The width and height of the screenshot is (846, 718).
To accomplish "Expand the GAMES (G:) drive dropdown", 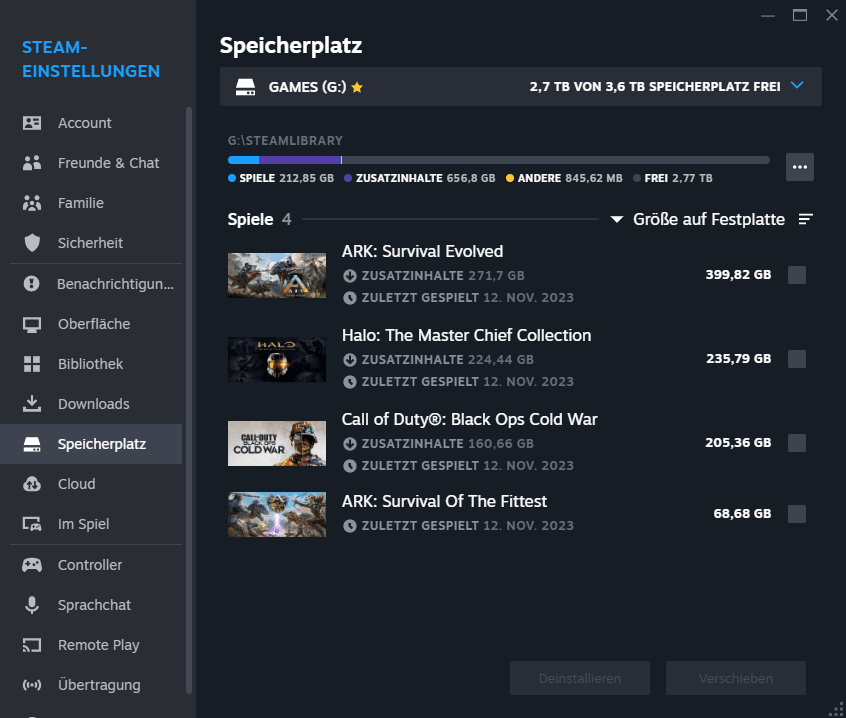I will (796, 86).
